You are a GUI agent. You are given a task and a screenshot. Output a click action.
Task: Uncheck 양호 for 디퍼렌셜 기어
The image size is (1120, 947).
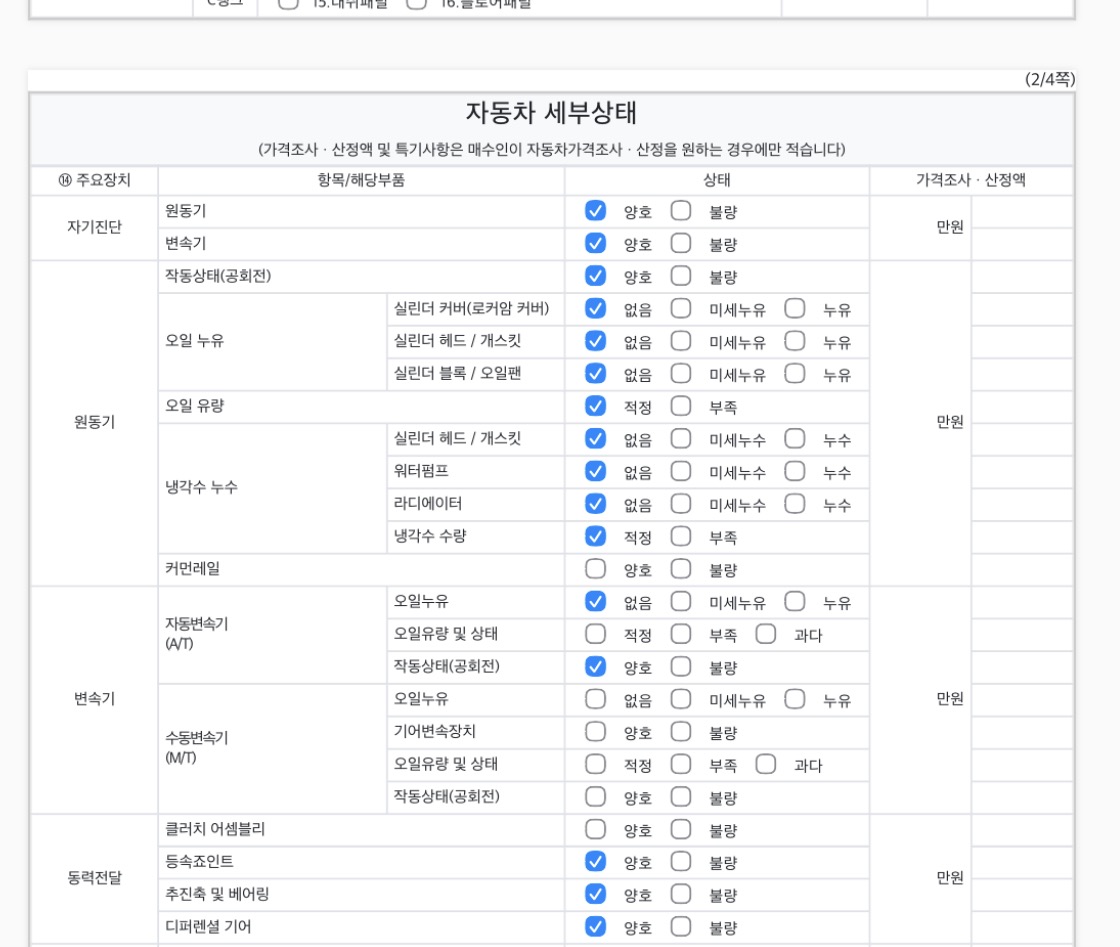coord(596,927)
